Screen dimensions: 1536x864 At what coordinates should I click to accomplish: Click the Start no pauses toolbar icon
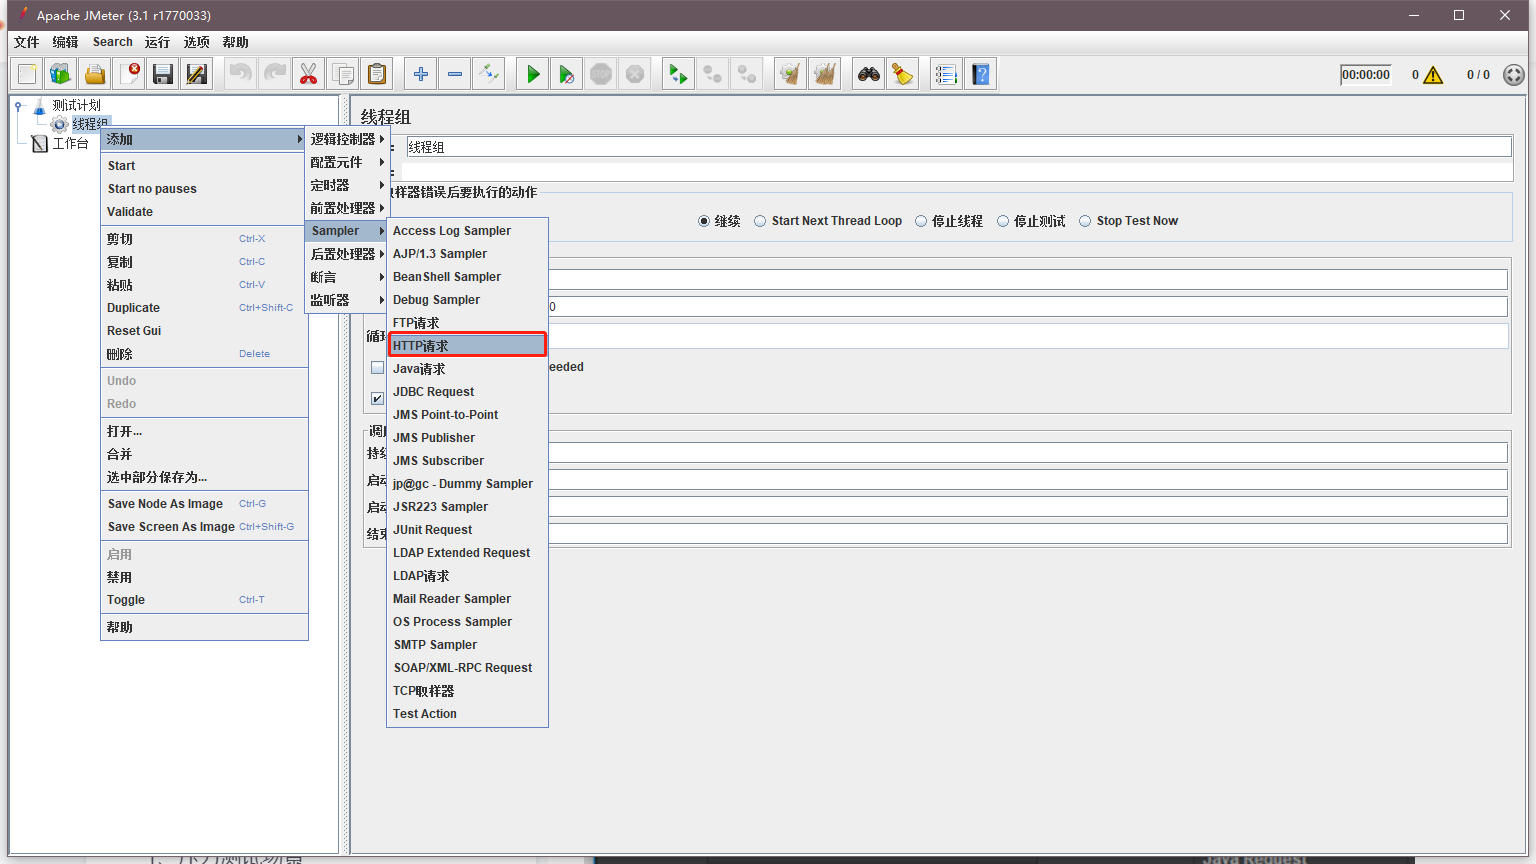566,74
